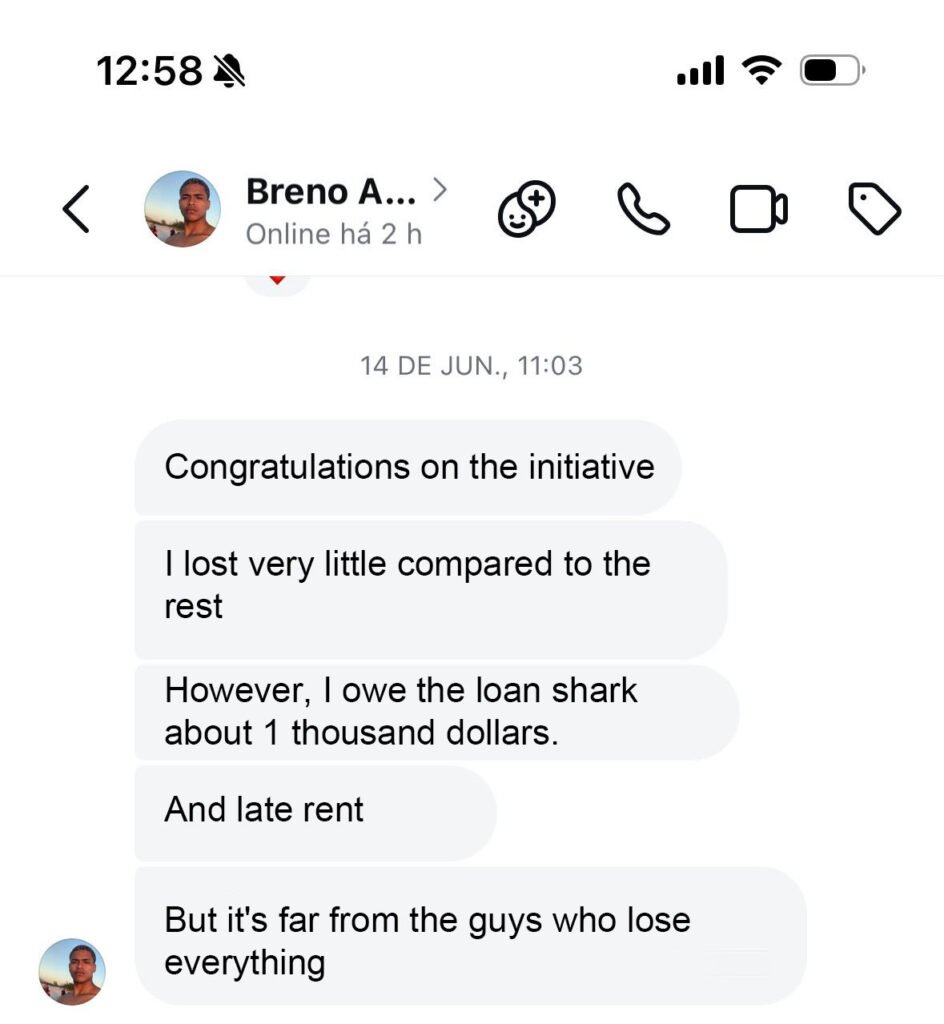Tap the "guys who lose everything" message
Viewport: 944px width, 1024px height.
click(x=470, y=938)
